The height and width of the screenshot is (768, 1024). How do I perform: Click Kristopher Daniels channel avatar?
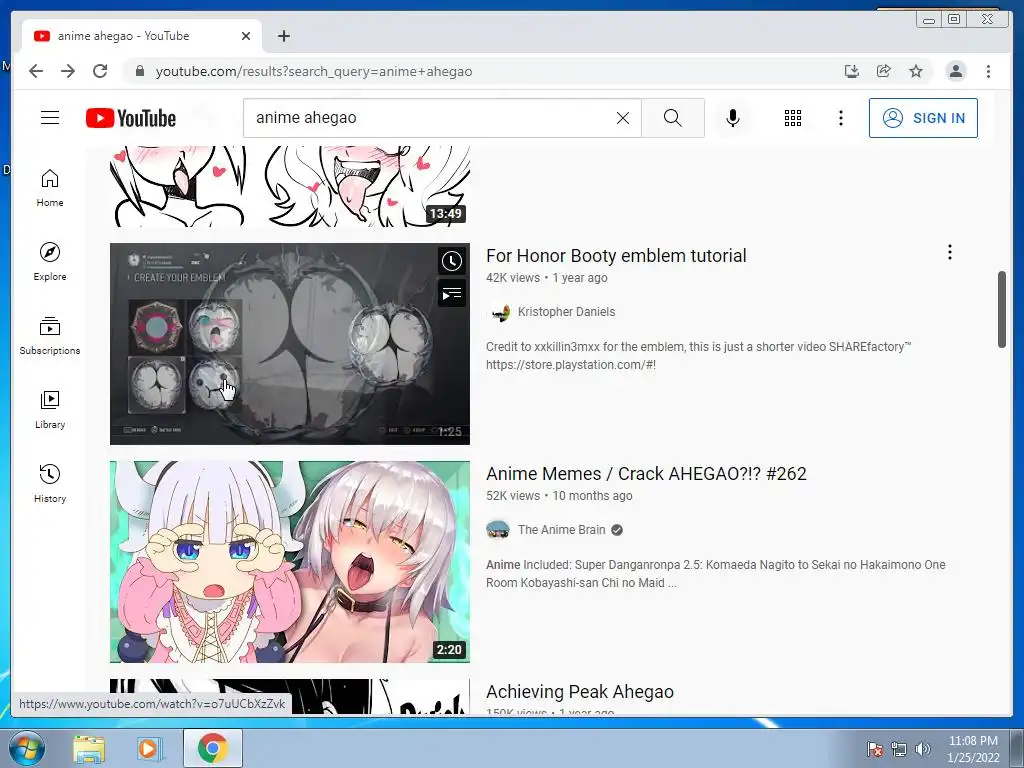(500, 313)
